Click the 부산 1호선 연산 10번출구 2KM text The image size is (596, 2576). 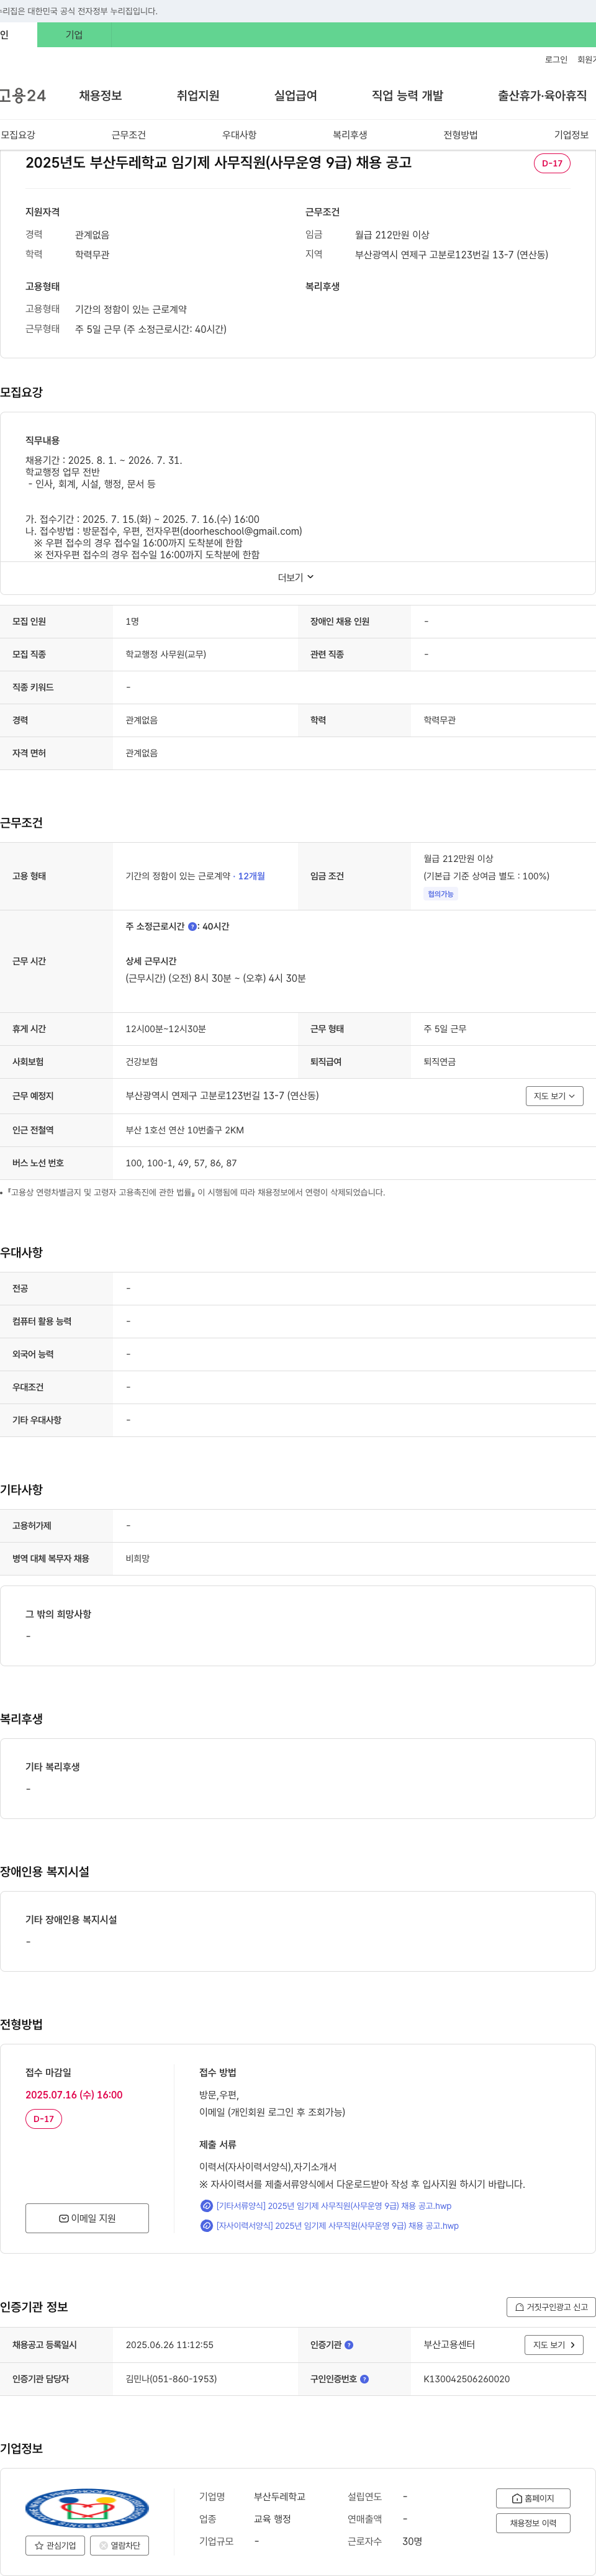click(184, 1130)
